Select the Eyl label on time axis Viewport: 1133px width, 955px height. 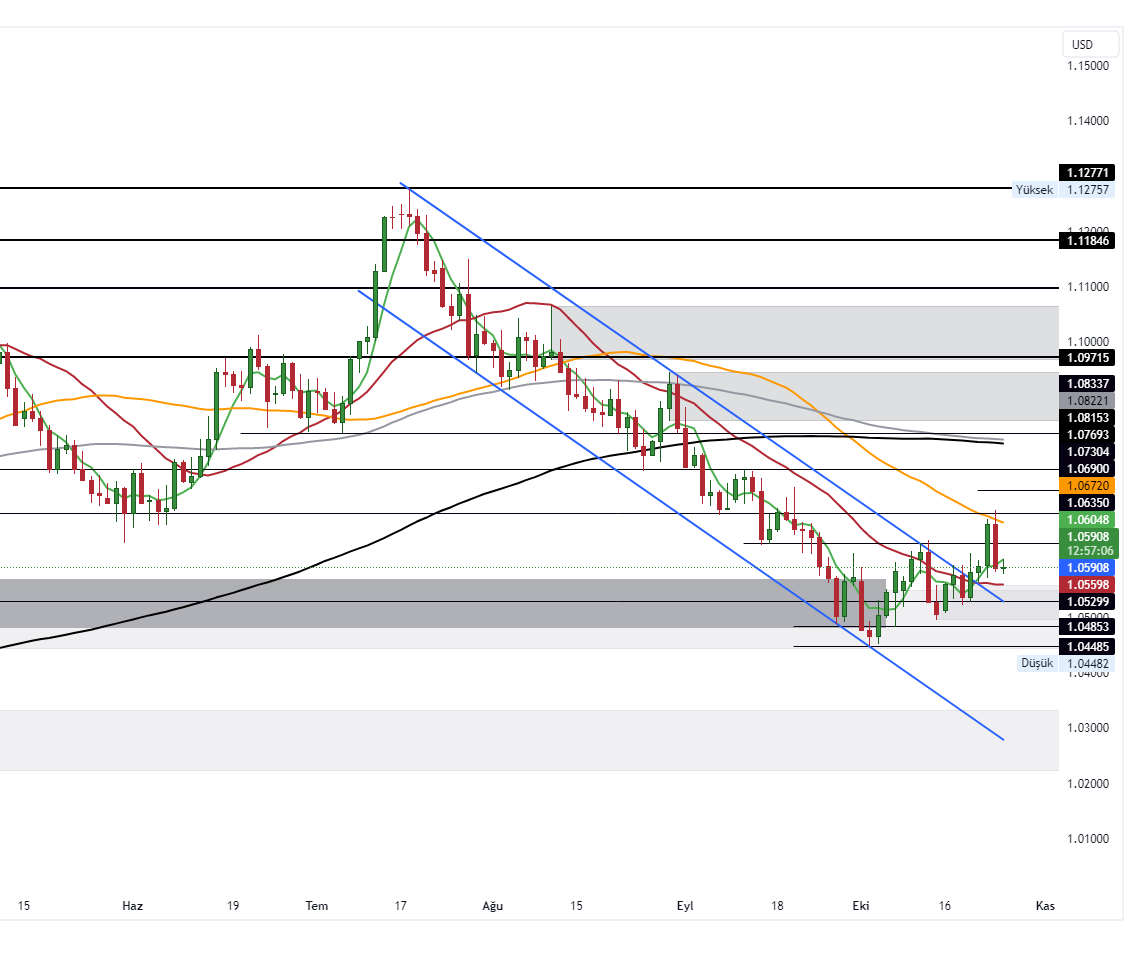click(x=685, y=906)
